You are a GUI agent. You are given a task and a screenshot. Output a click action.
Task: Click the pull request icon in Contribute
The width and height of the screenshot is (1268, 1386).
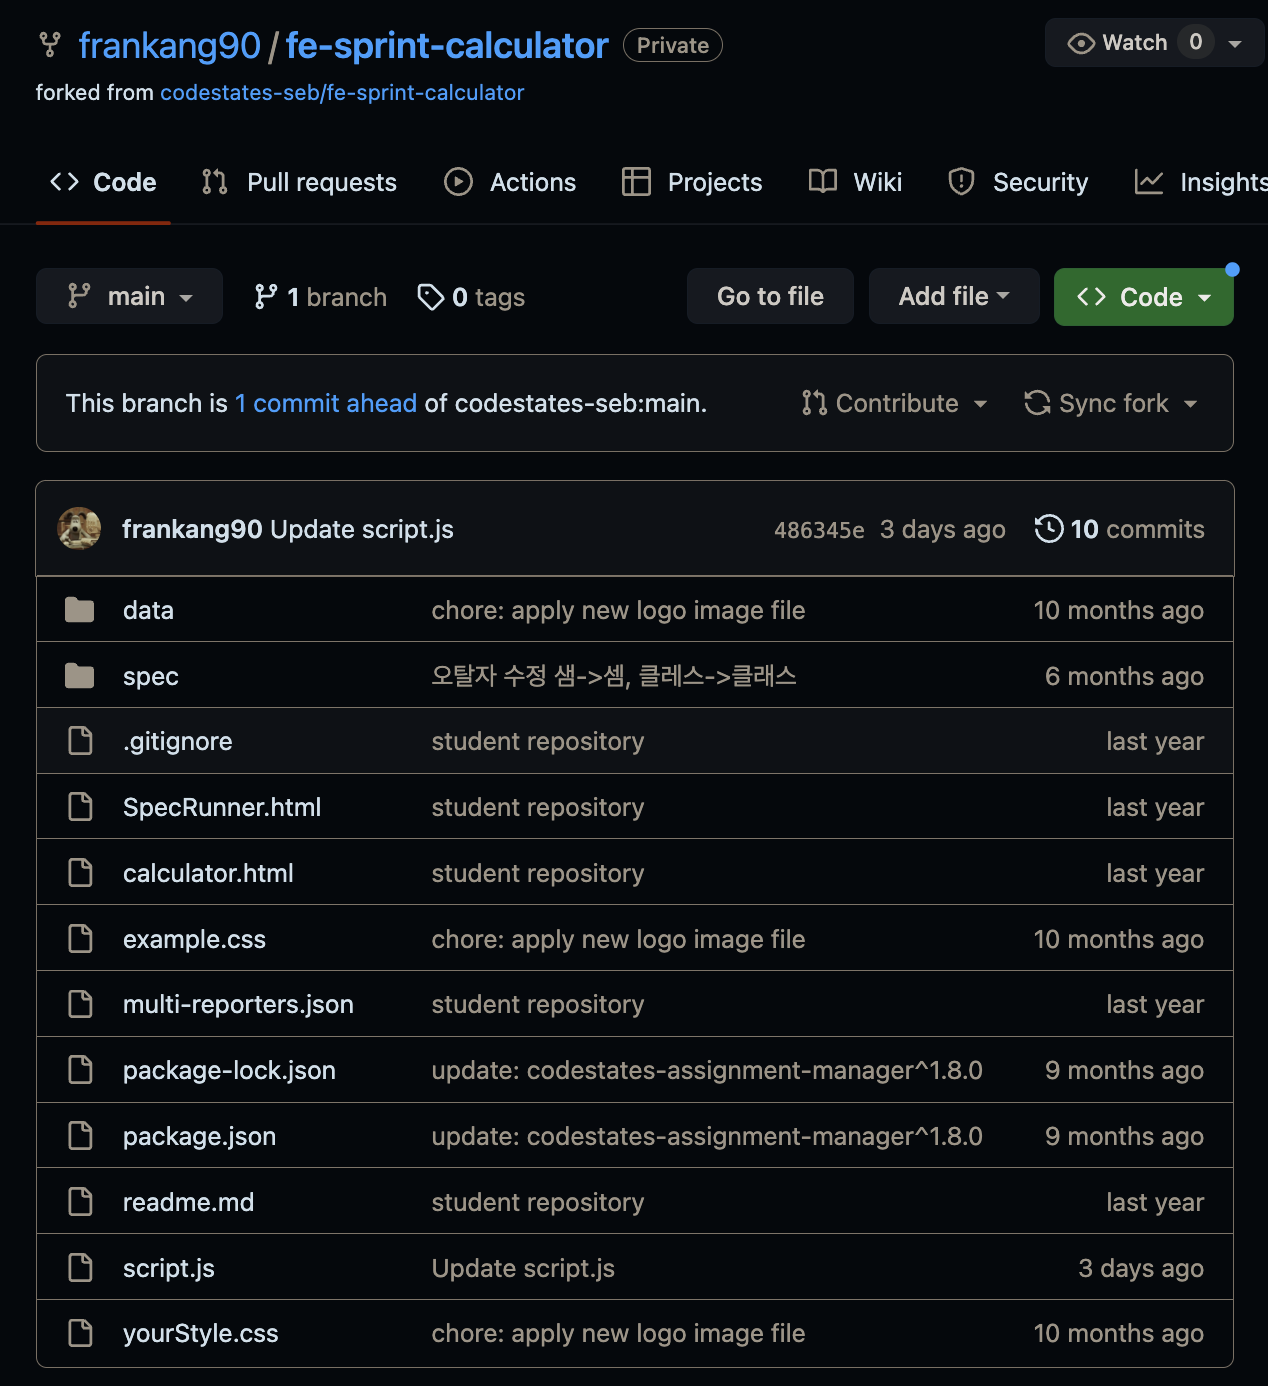click(x=814, y=403)
